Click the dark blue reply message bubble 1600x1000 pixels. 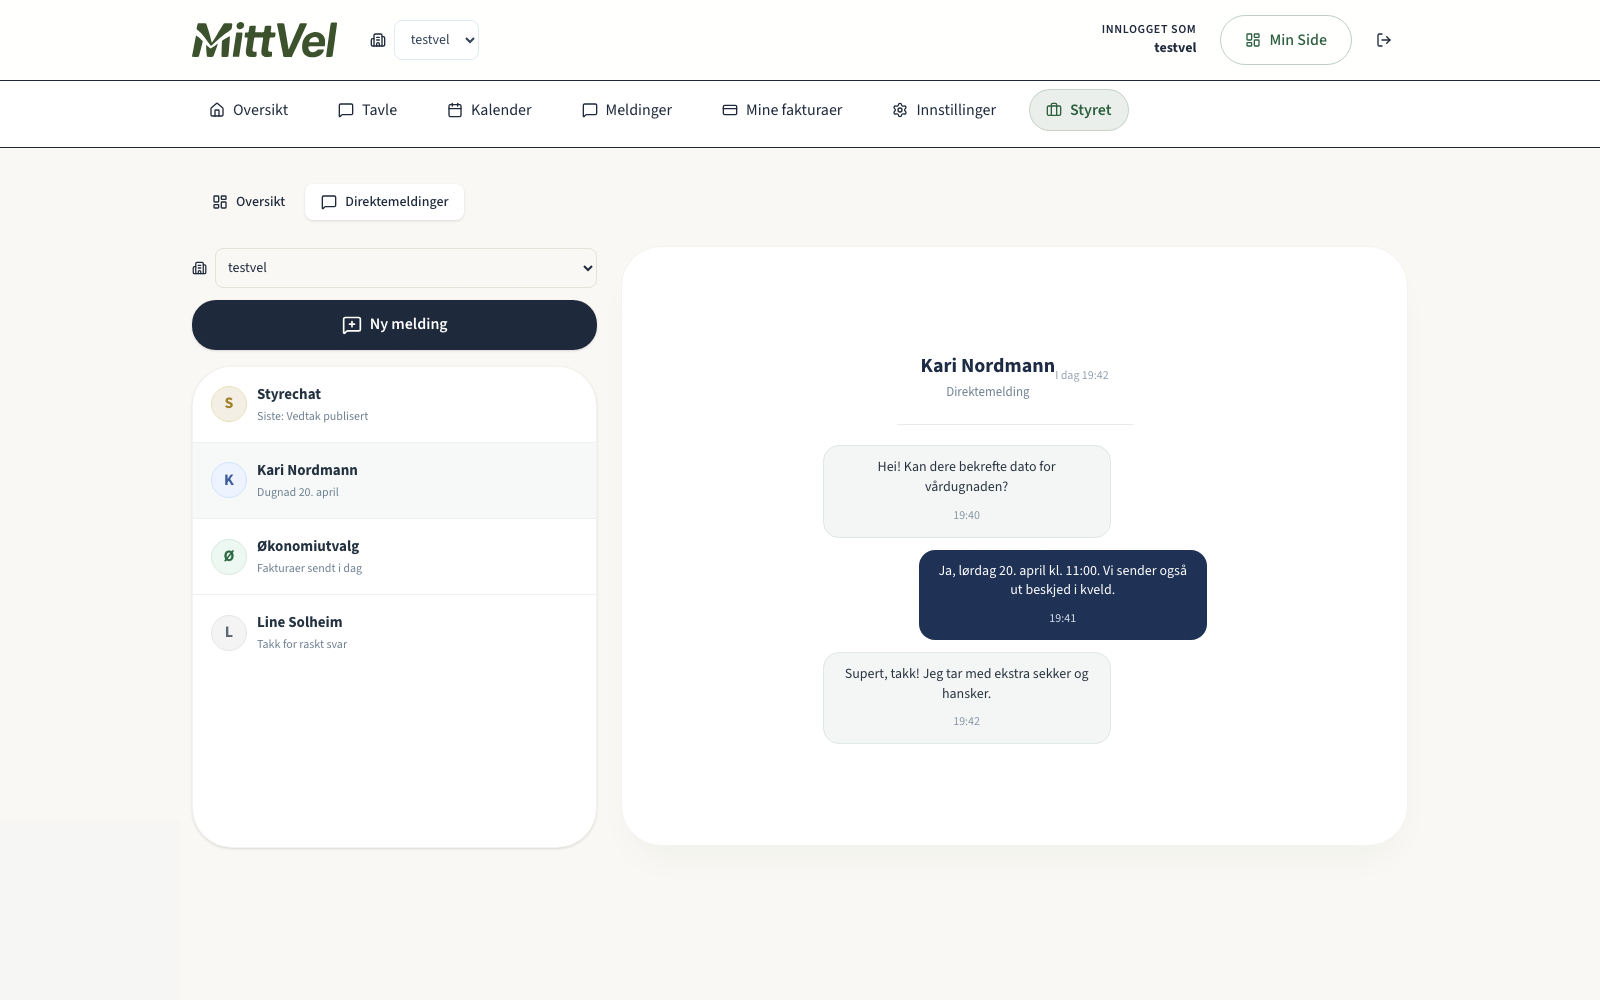tap(1062, 594)
